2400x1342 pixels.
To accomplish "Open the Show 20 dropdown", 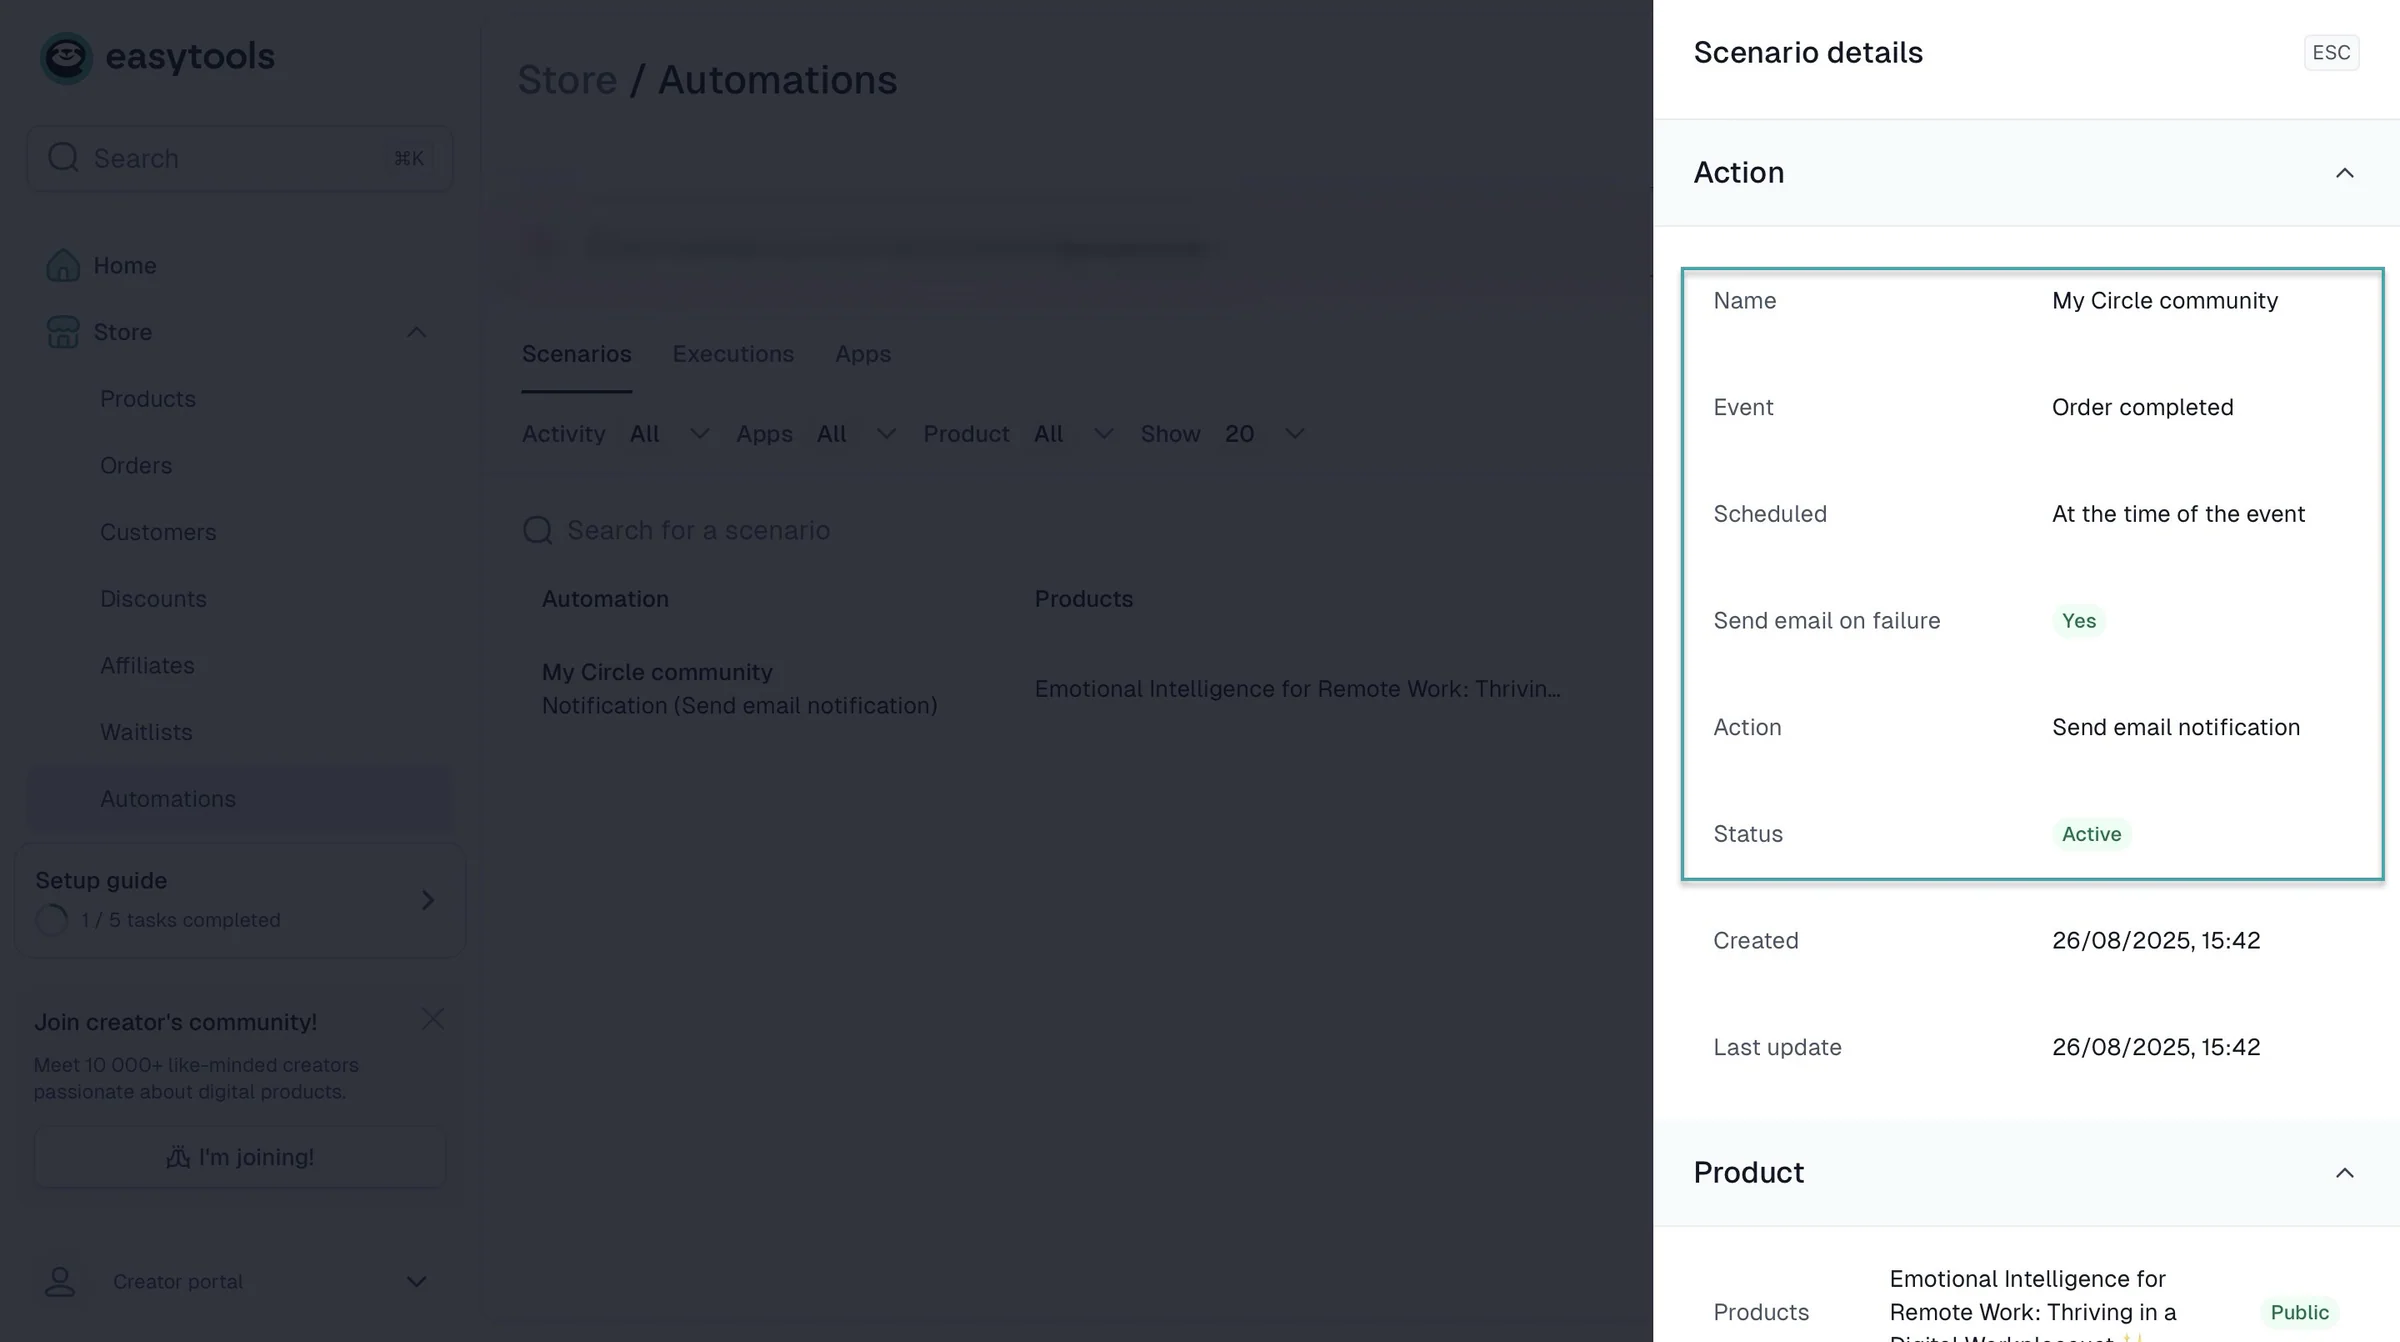I will point(1263,434).
